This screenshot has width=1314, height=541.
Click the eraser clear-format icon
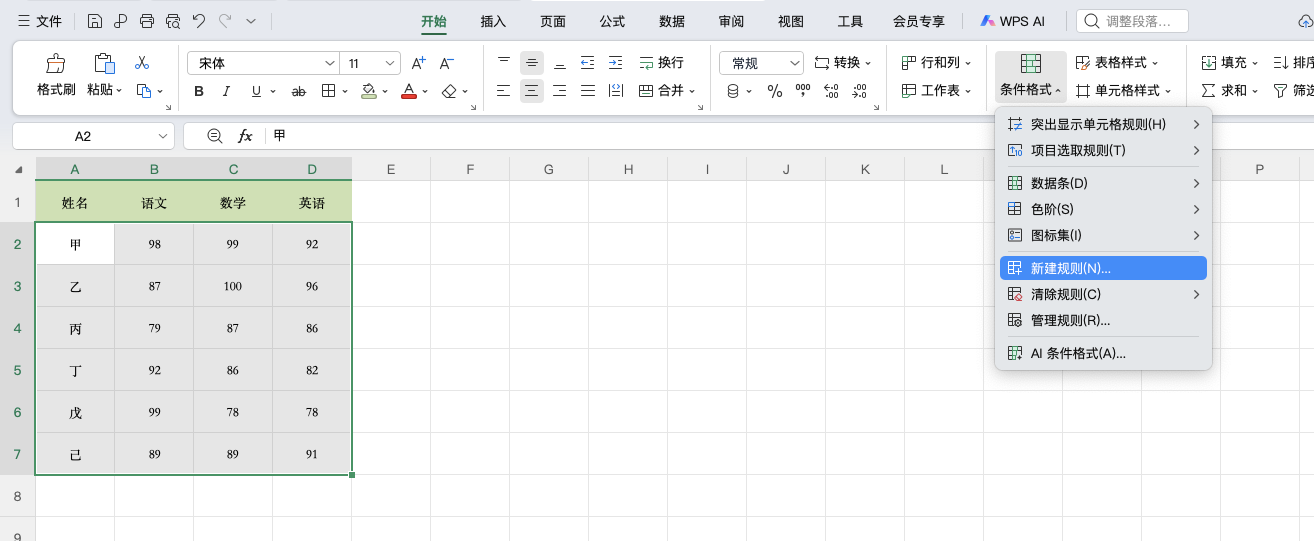(x=450, y=91)
